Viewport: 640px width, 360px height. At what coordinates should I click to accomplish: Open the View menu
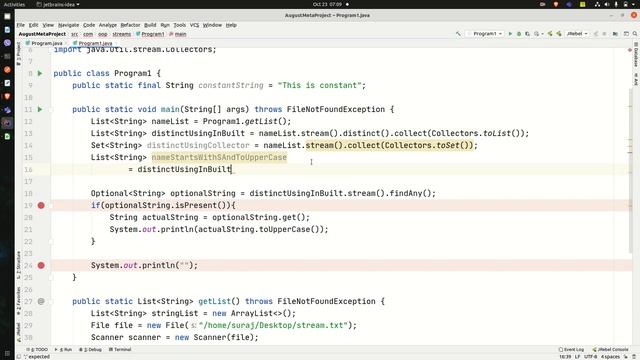(x=48, y=25)
